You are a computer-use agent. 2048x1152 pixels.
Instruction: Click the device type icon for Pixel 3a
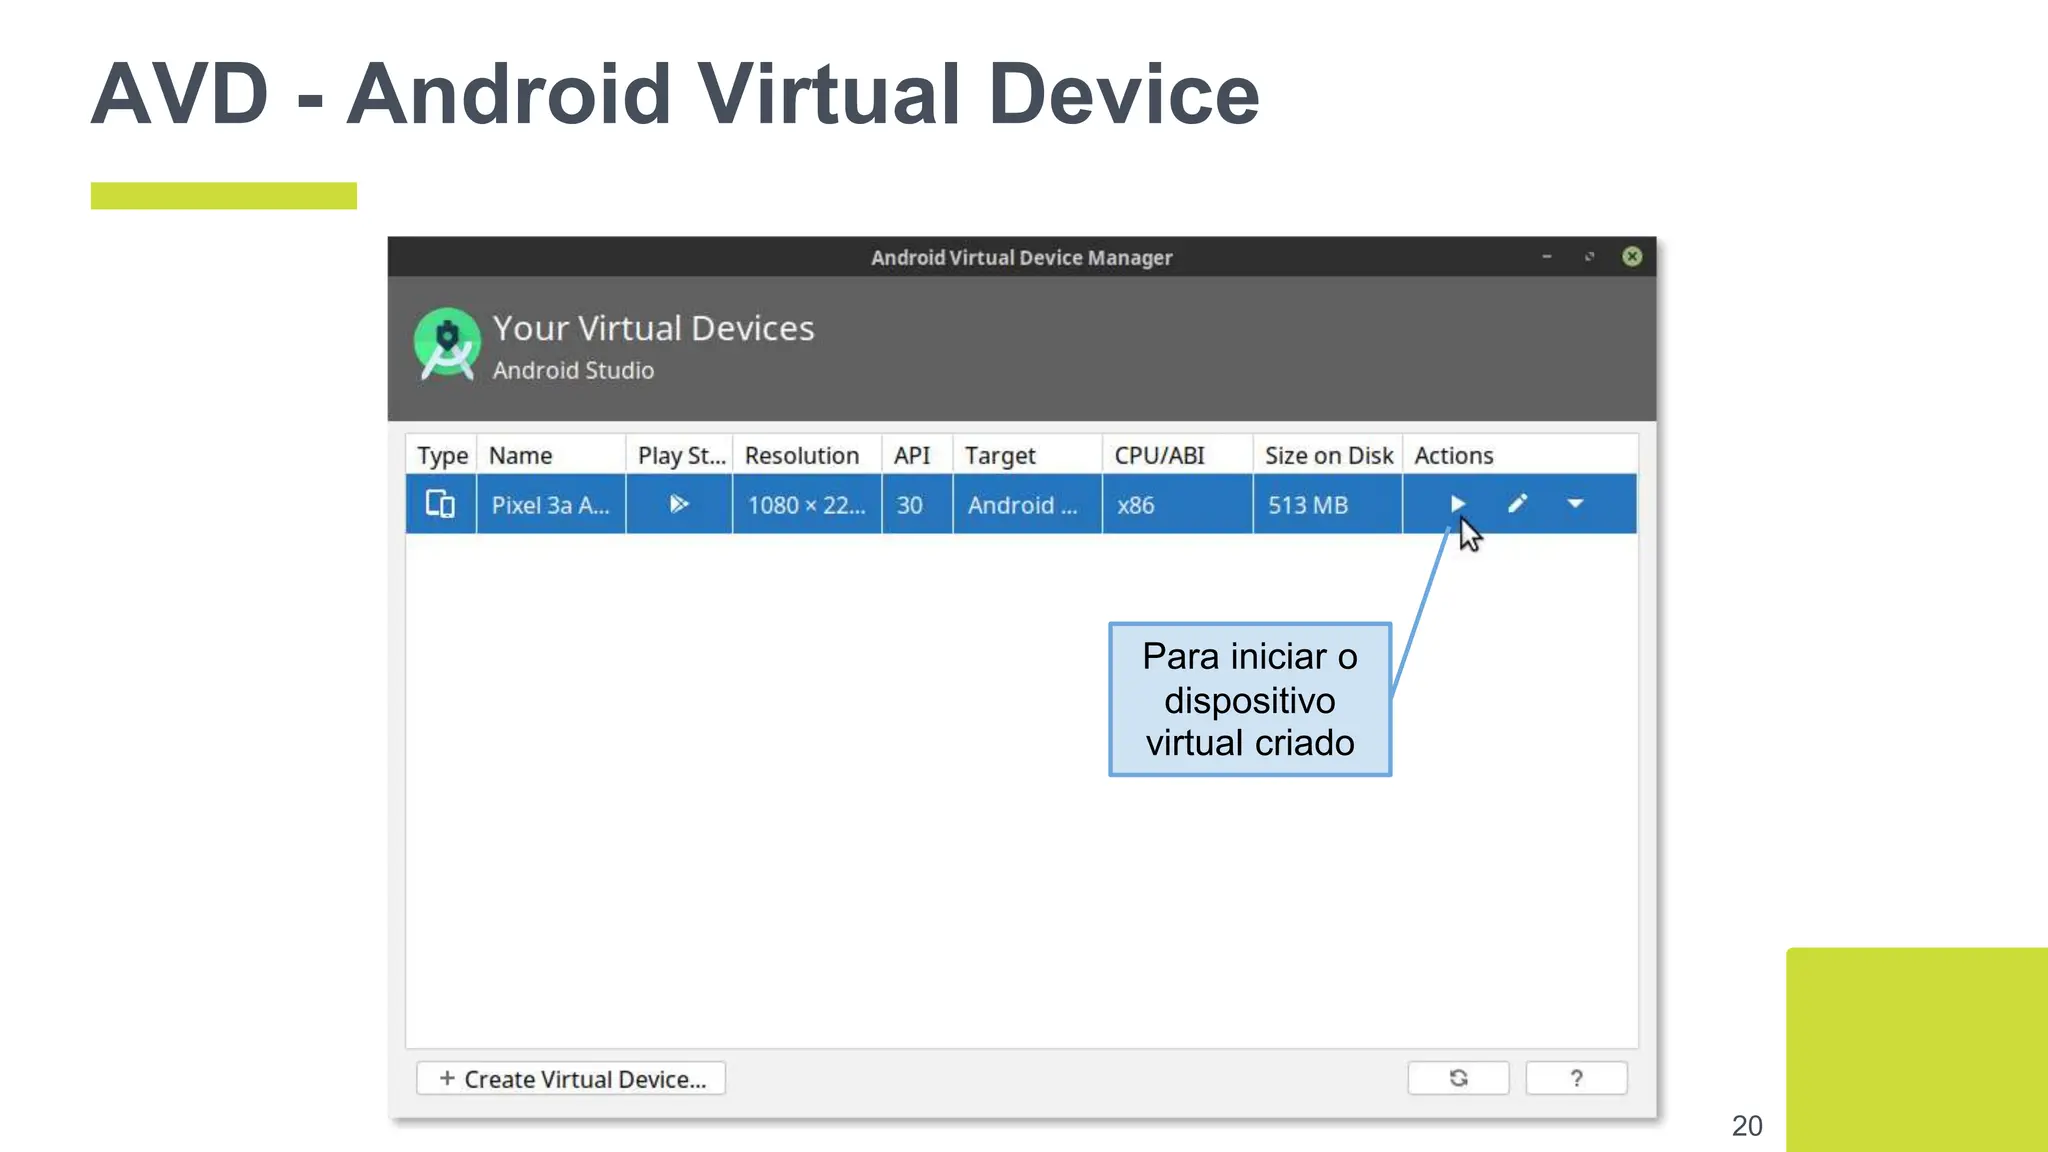click(440, 504)
